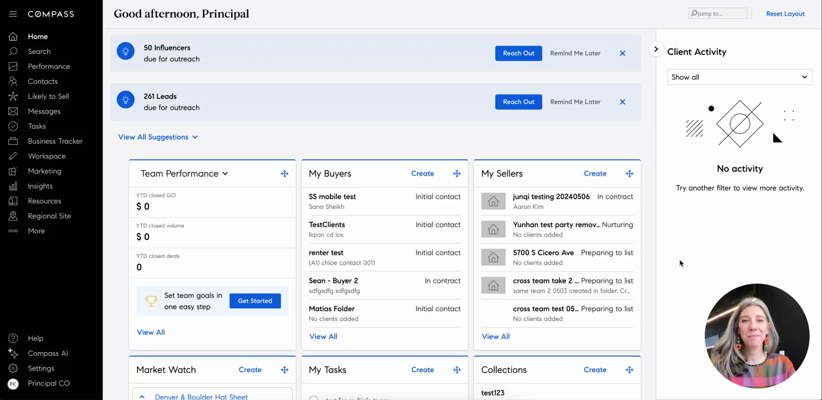Click the Jump to search field
The width and height of the screenshot is (822, 400).
[718, 14]
